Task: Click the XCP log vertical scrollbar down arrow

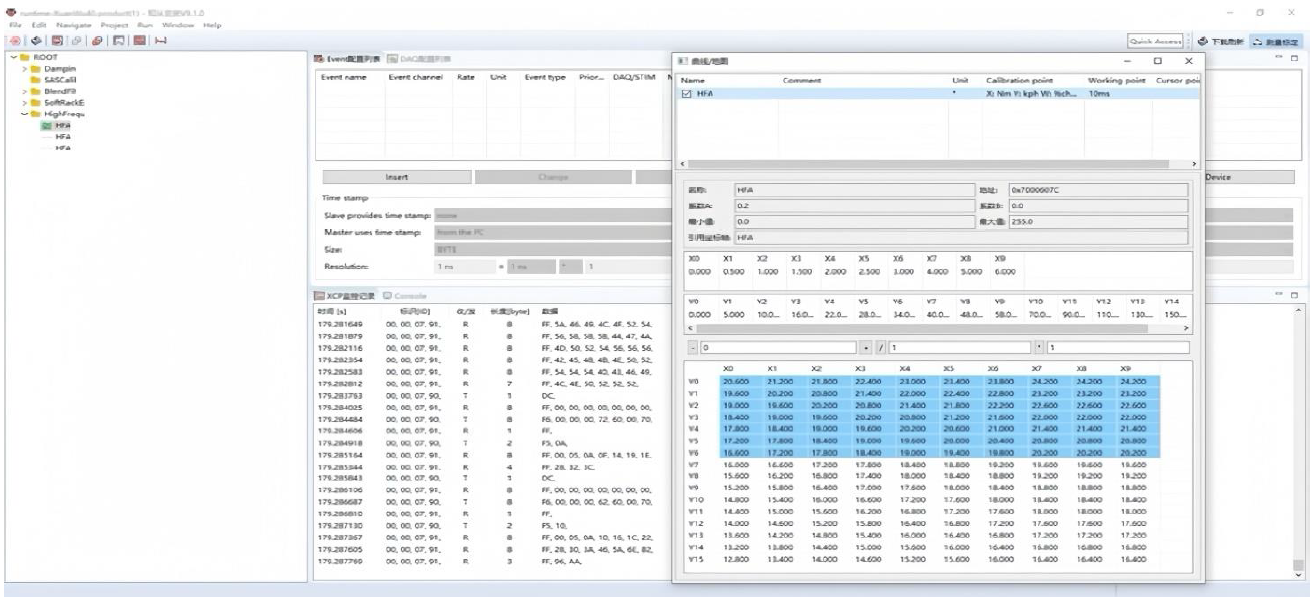Action: pos(1299,575)
